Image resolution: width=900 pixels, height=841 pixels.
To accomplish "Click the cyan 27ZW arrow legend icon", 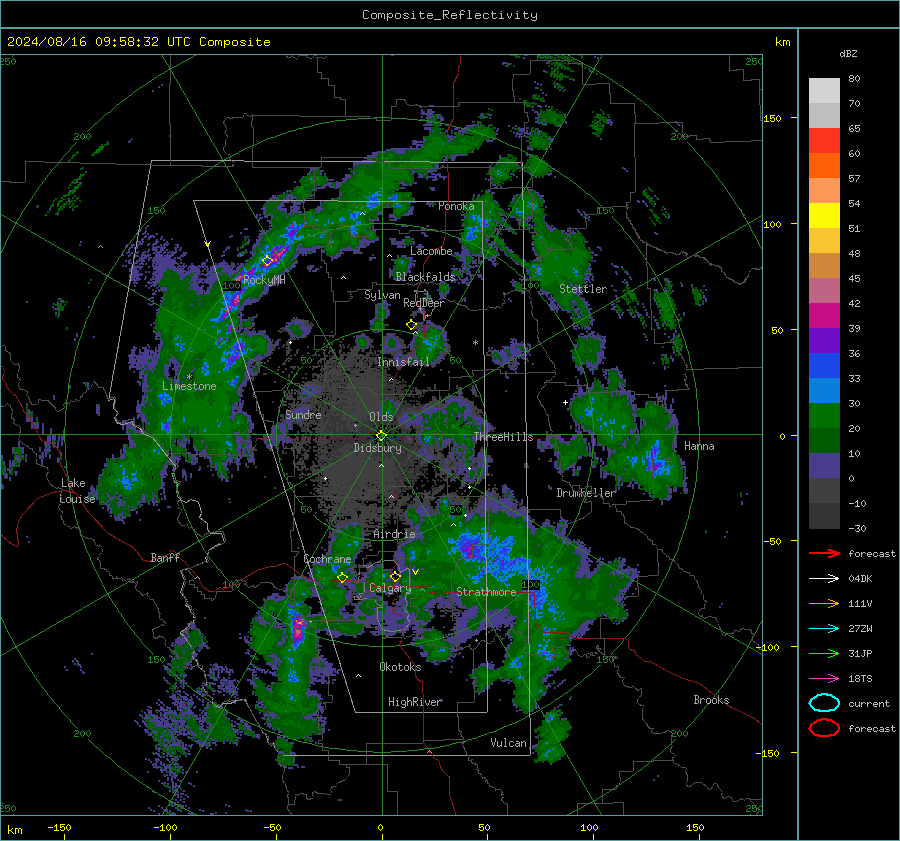I will tap(824, 629).
